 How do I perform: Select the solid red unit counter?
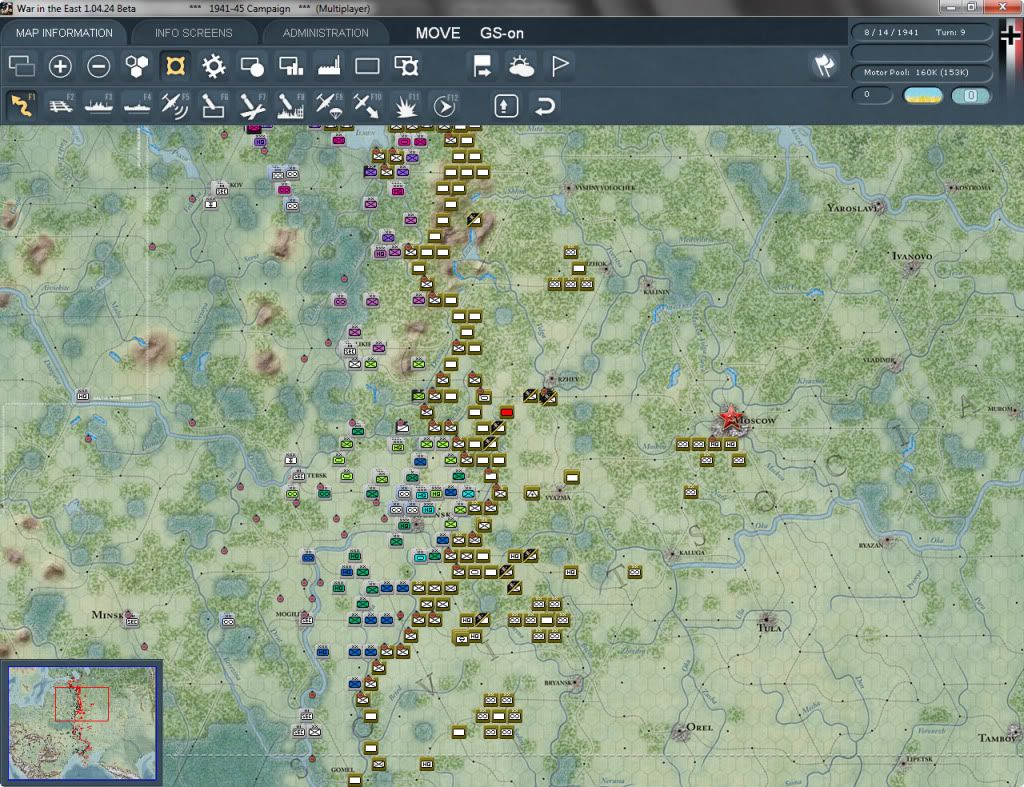[x=506, y=412]
